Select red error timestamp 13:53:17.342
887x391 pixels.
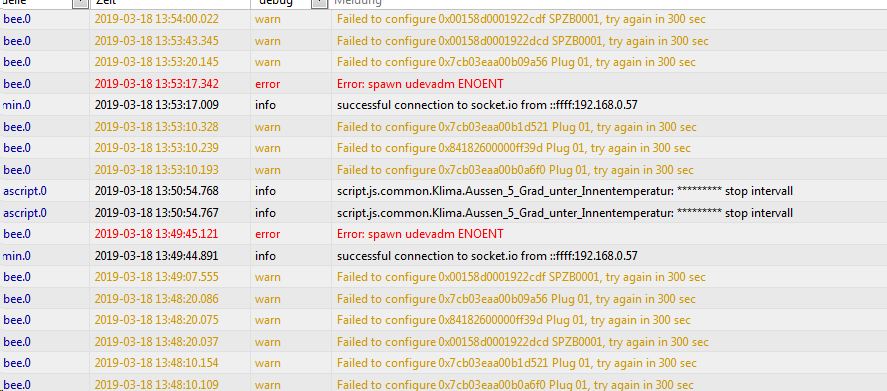point(156,84)
